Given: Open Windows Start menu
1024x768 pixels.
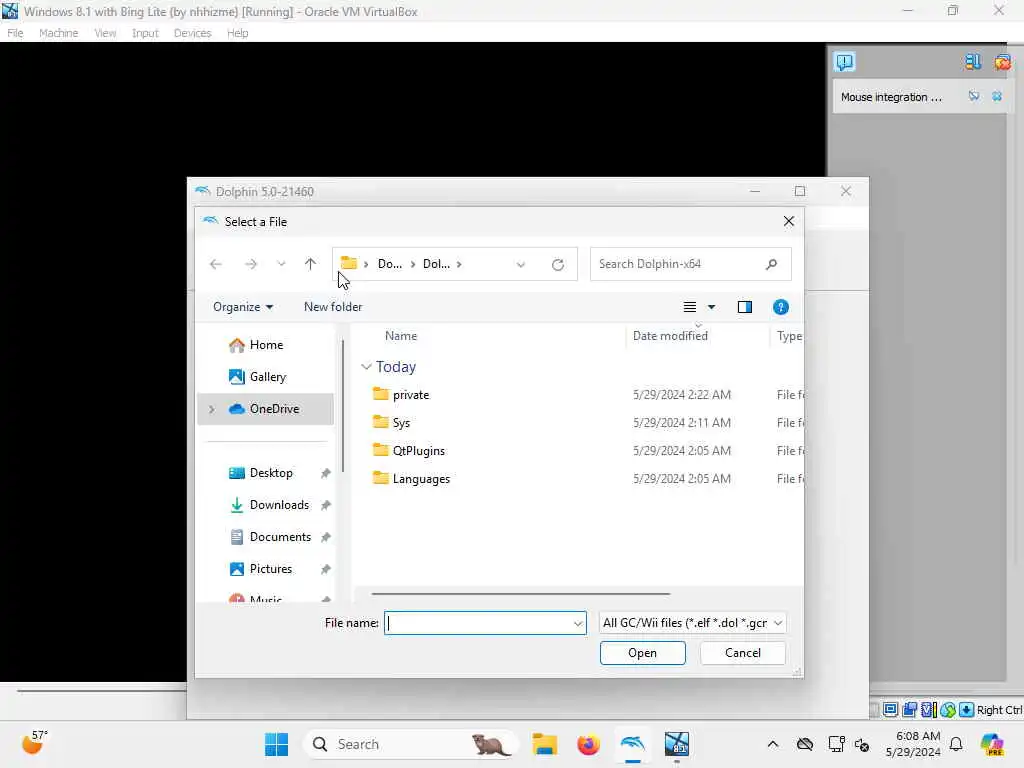Looking at the screenshot, I should click(276, 744).
